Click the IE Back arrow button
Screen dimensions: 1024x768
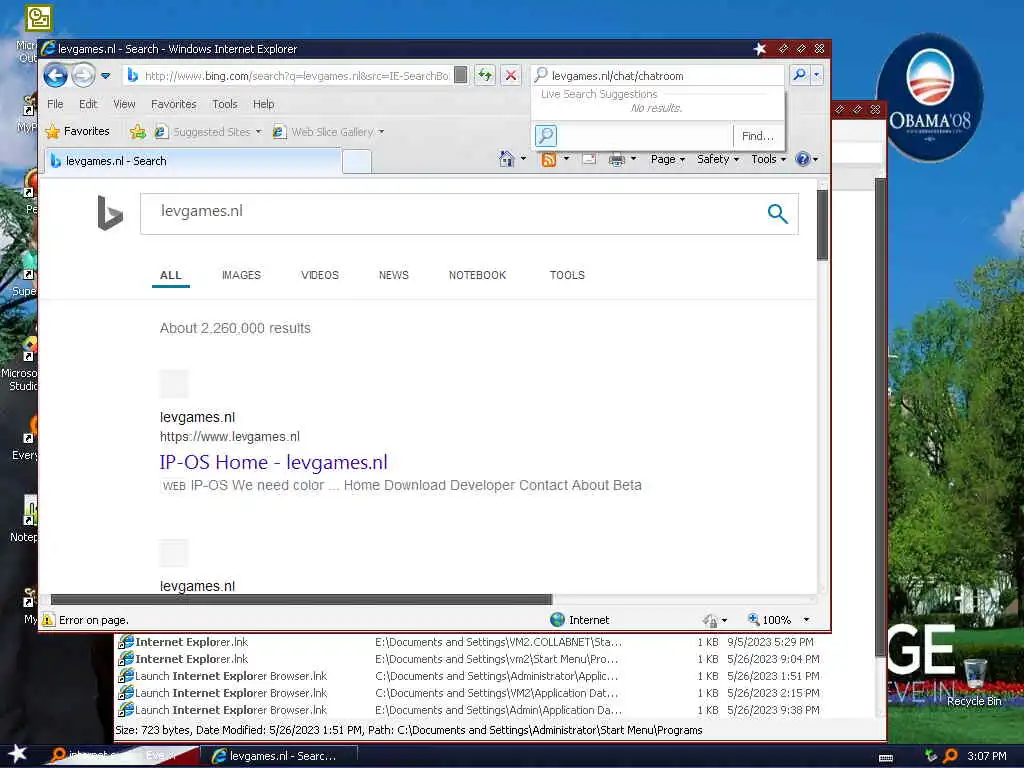tap(56, 76)
